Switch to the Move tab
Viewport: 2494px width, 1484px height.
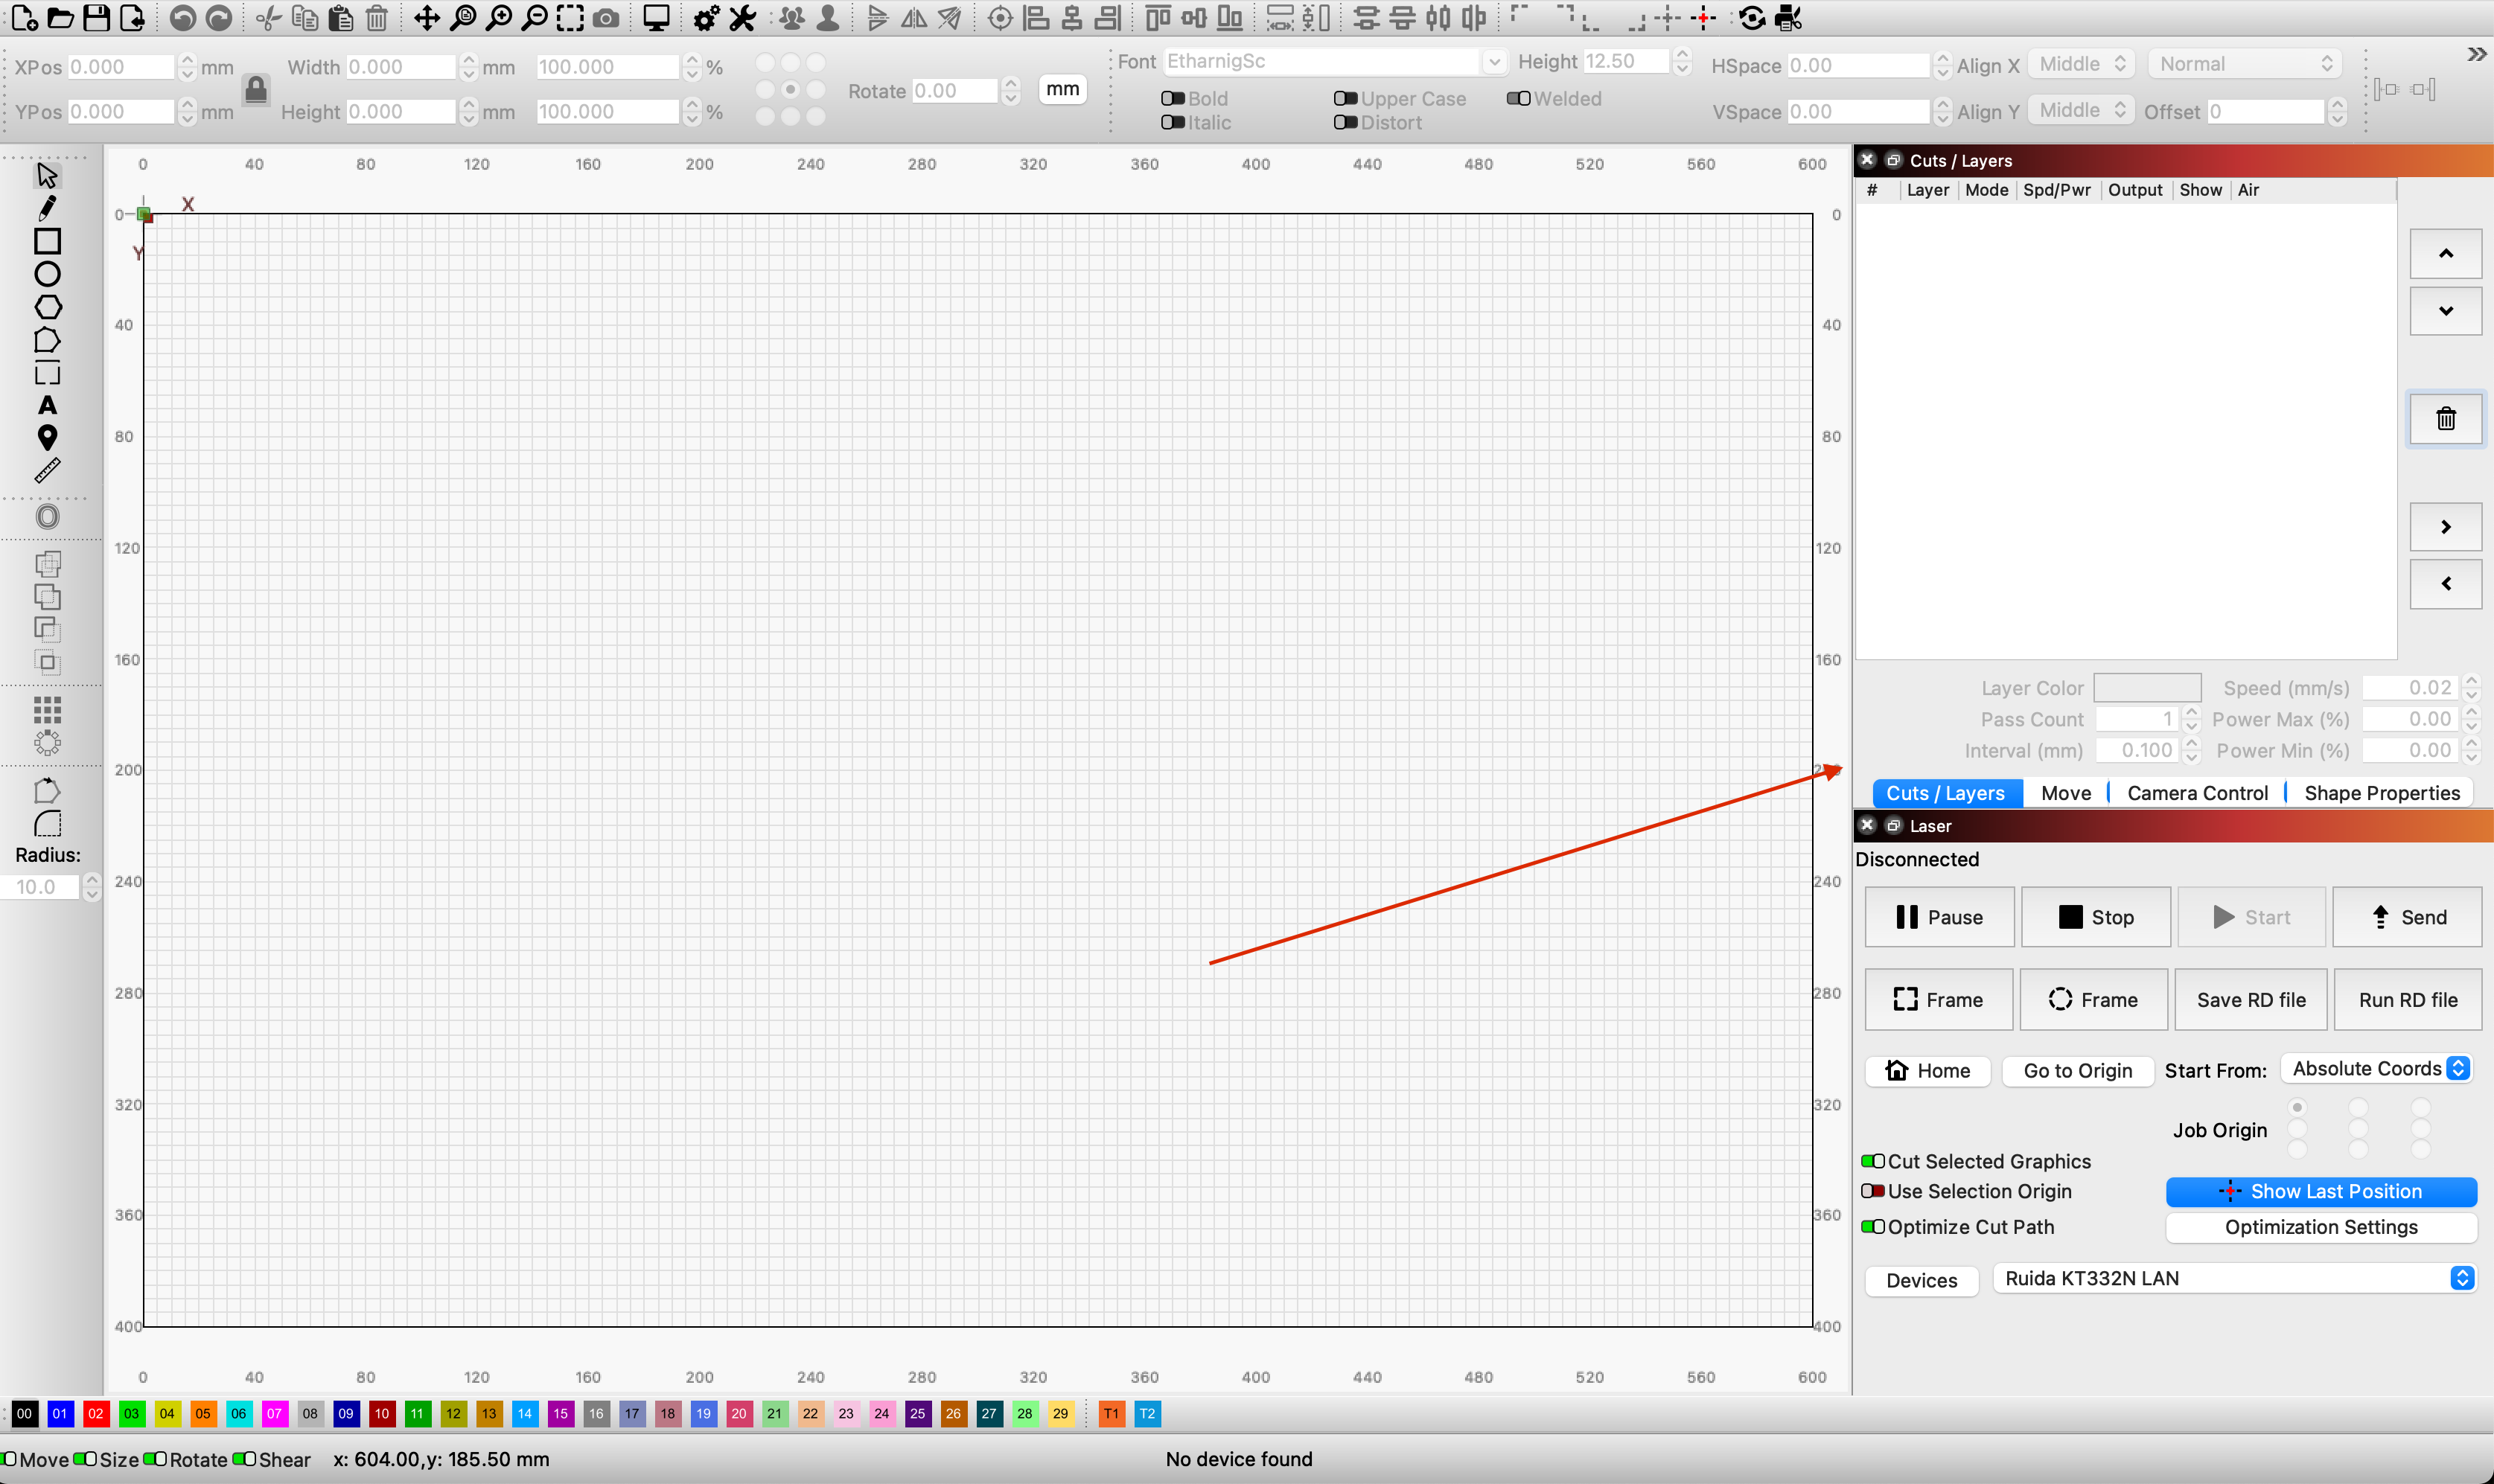click(x=2065, y=793)
